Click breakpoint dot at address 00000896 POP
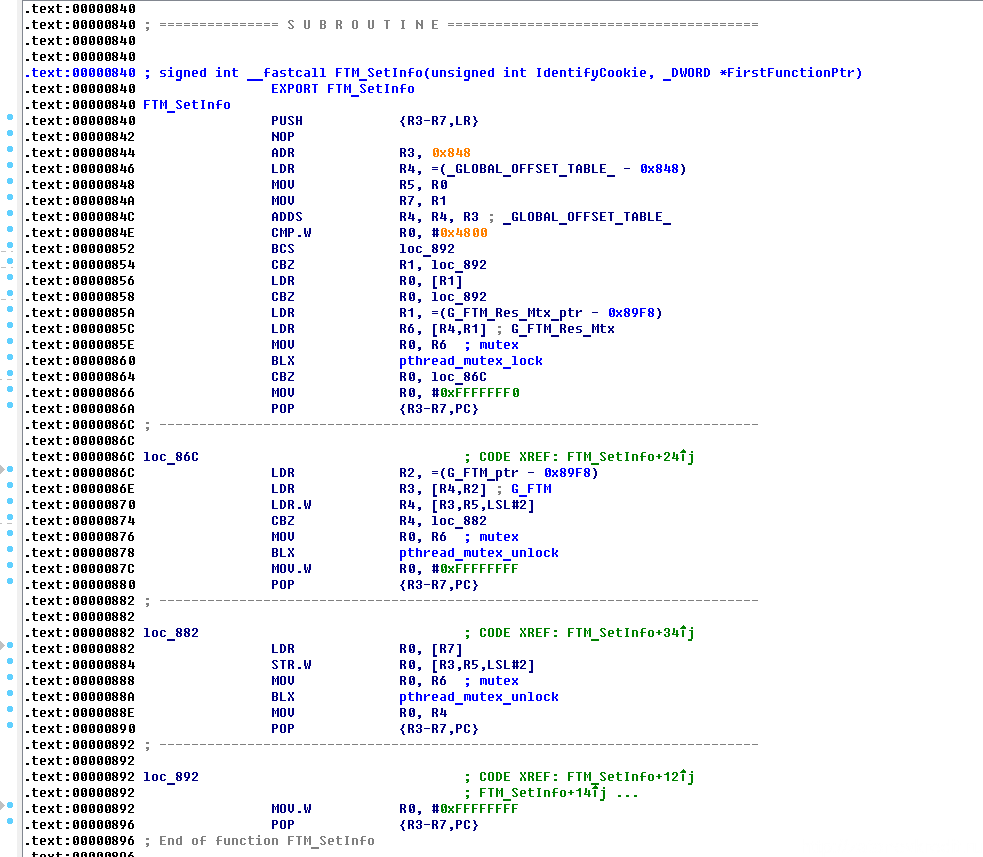 point(9,822)
